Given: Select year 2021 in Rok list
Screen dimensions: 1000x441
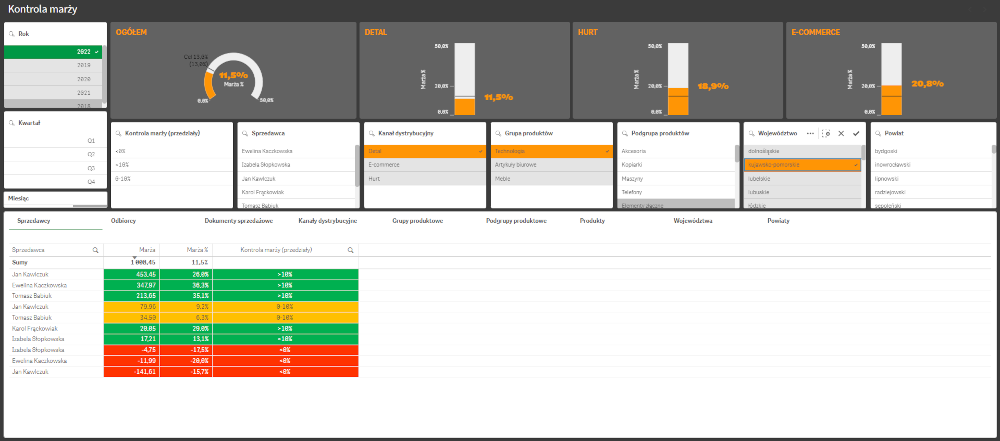Looking at the screenshot, I should click(53, 93).
